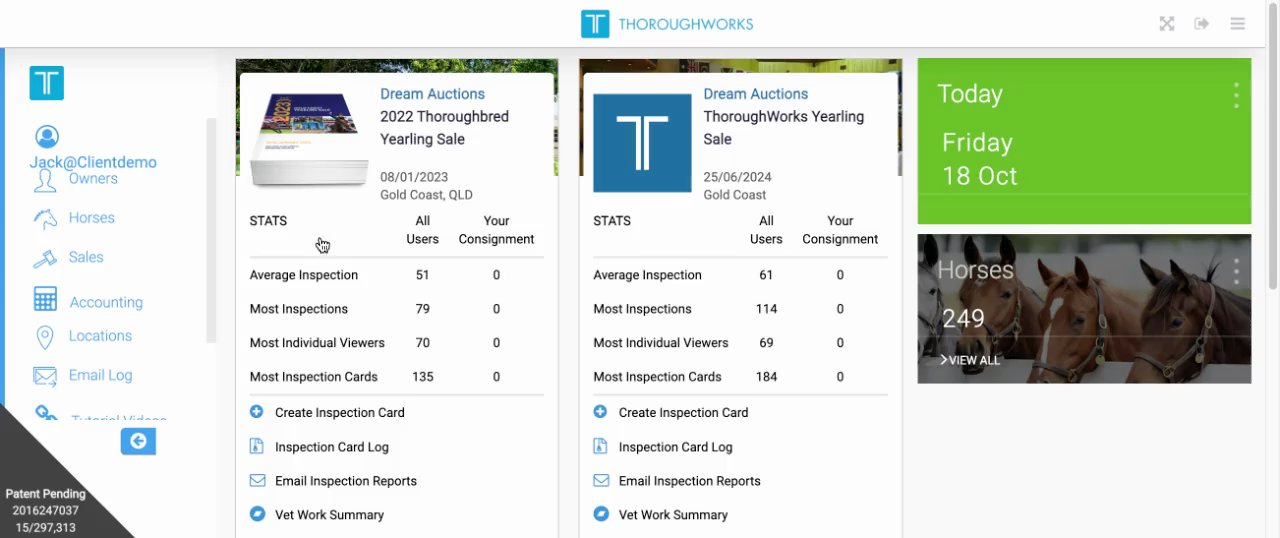Click the 2022 Thoroughbred Yearling Sale title

click(x=444, y=128)
